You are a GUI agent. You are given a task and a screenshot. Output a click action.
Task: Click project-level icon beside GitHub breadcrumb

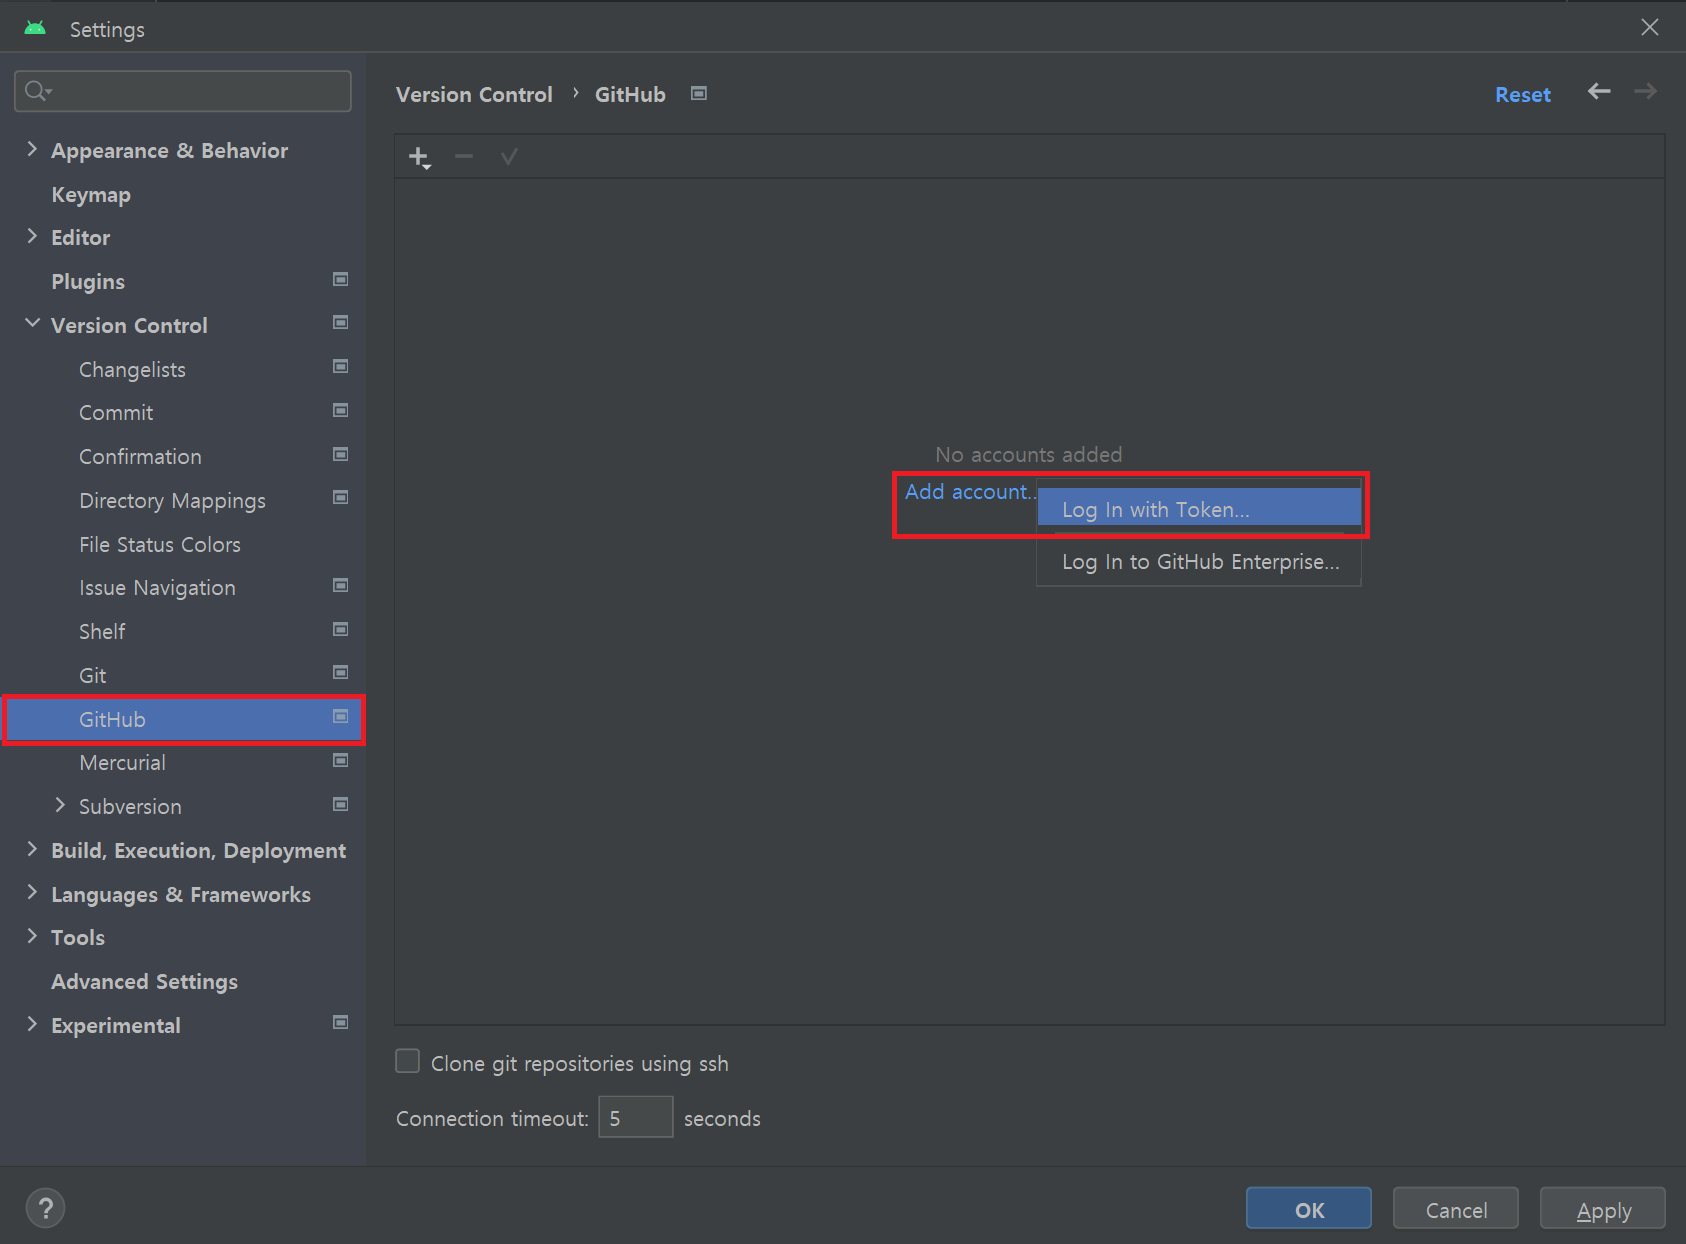coord(699,93)
